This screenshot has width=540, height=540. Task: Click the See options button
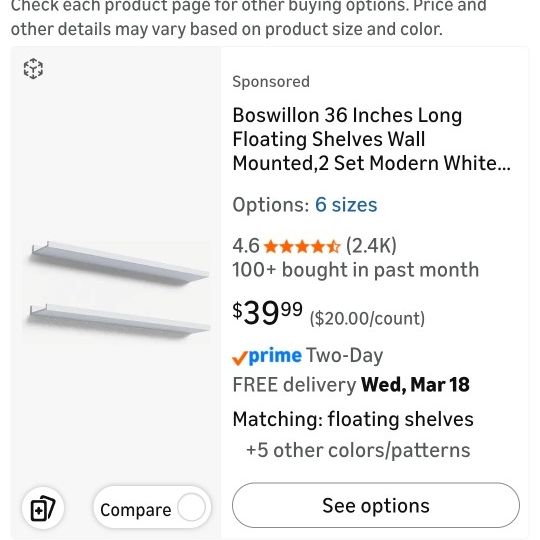pos(376,505)
